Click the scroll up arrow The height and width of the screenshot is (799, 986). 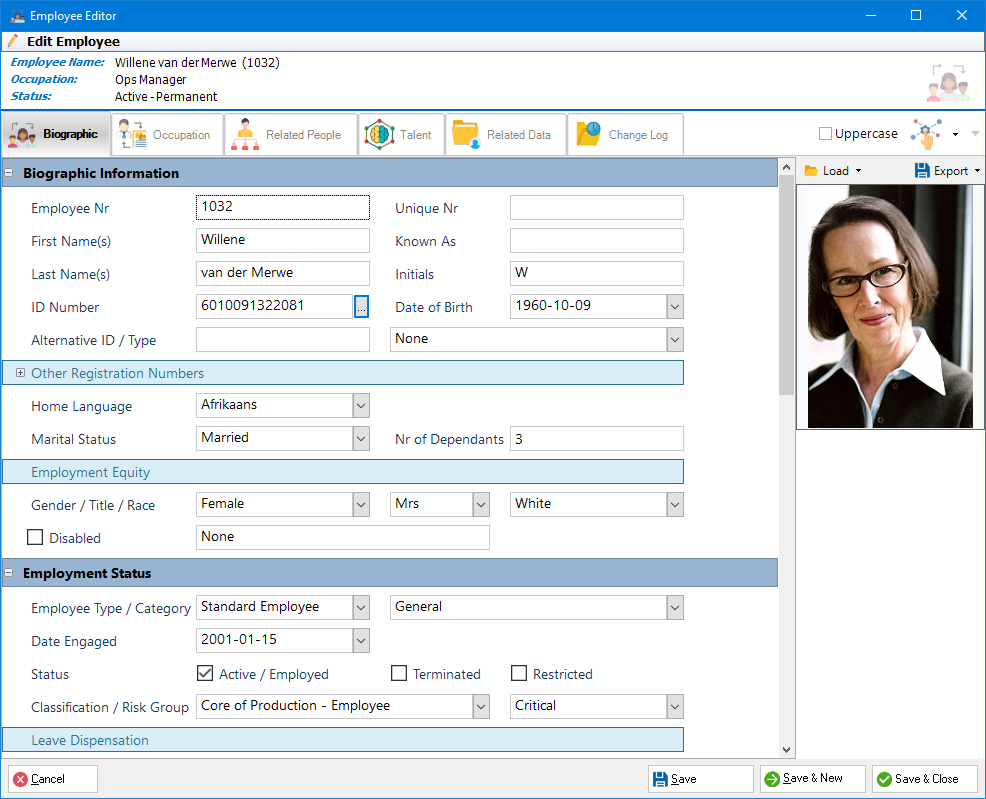(x=786, y=167)
